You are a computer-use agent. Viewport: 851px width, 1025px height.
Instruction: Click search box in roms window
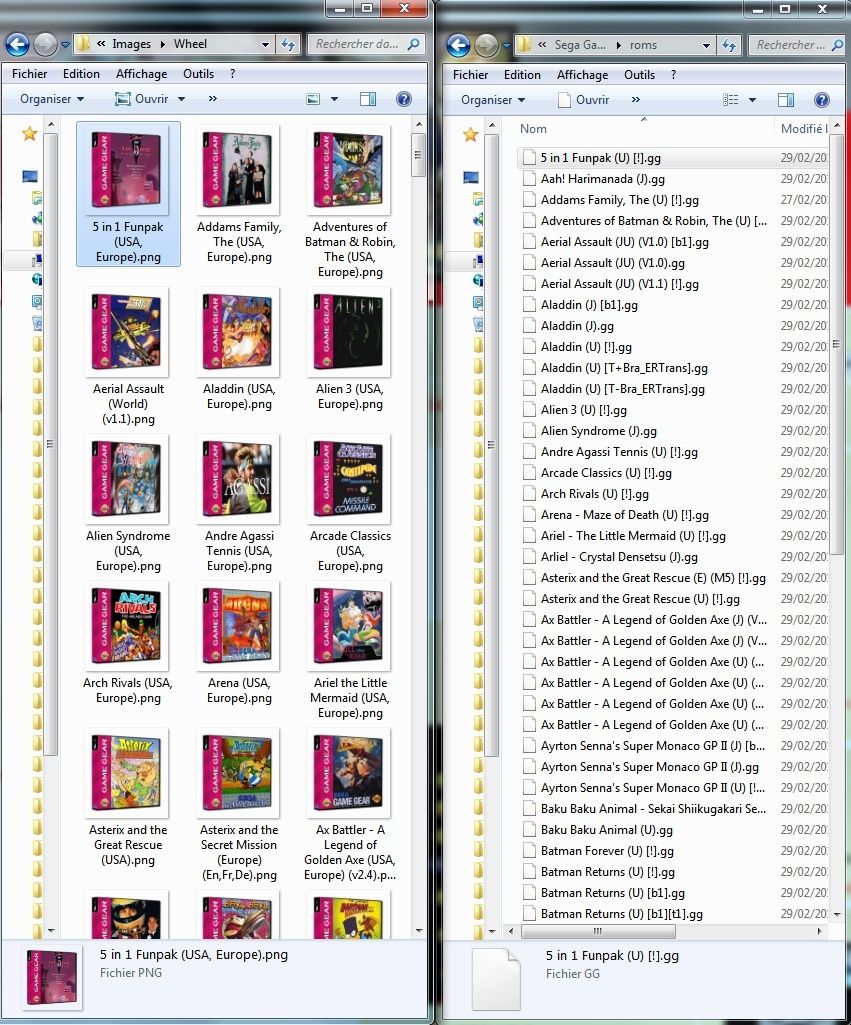click(797, 44)
